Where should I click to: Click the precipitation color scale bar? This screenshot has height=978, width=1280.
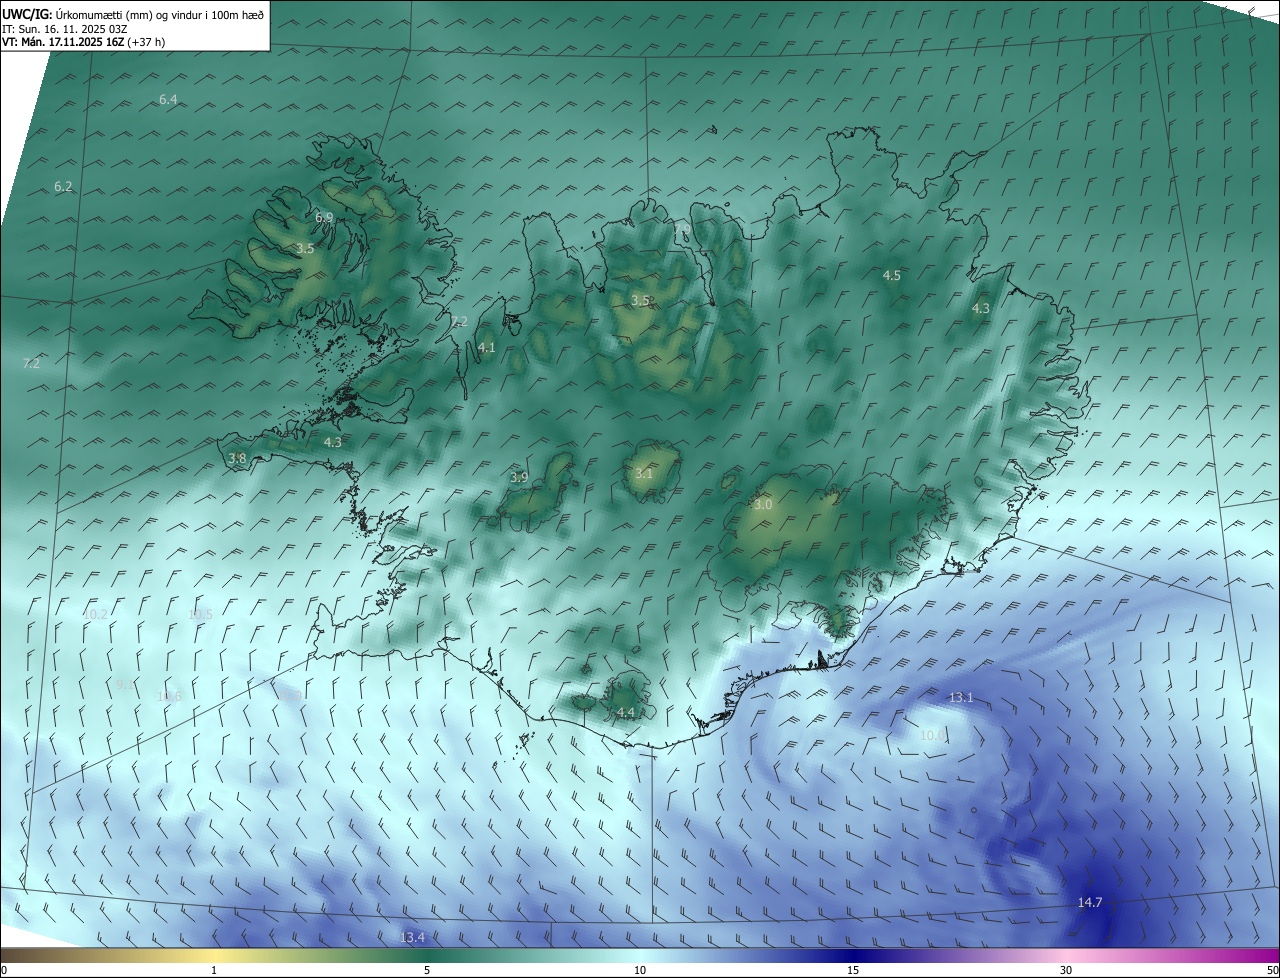click(x=640, y=955)
